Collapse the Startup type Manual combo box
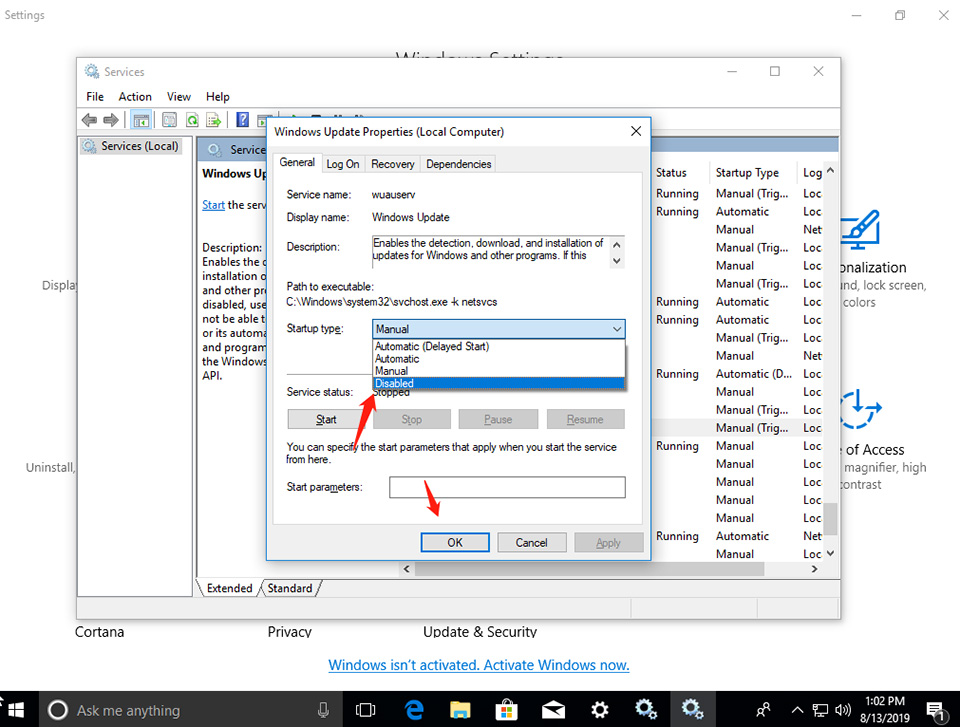The image size is (960, 727). point(498,329)
